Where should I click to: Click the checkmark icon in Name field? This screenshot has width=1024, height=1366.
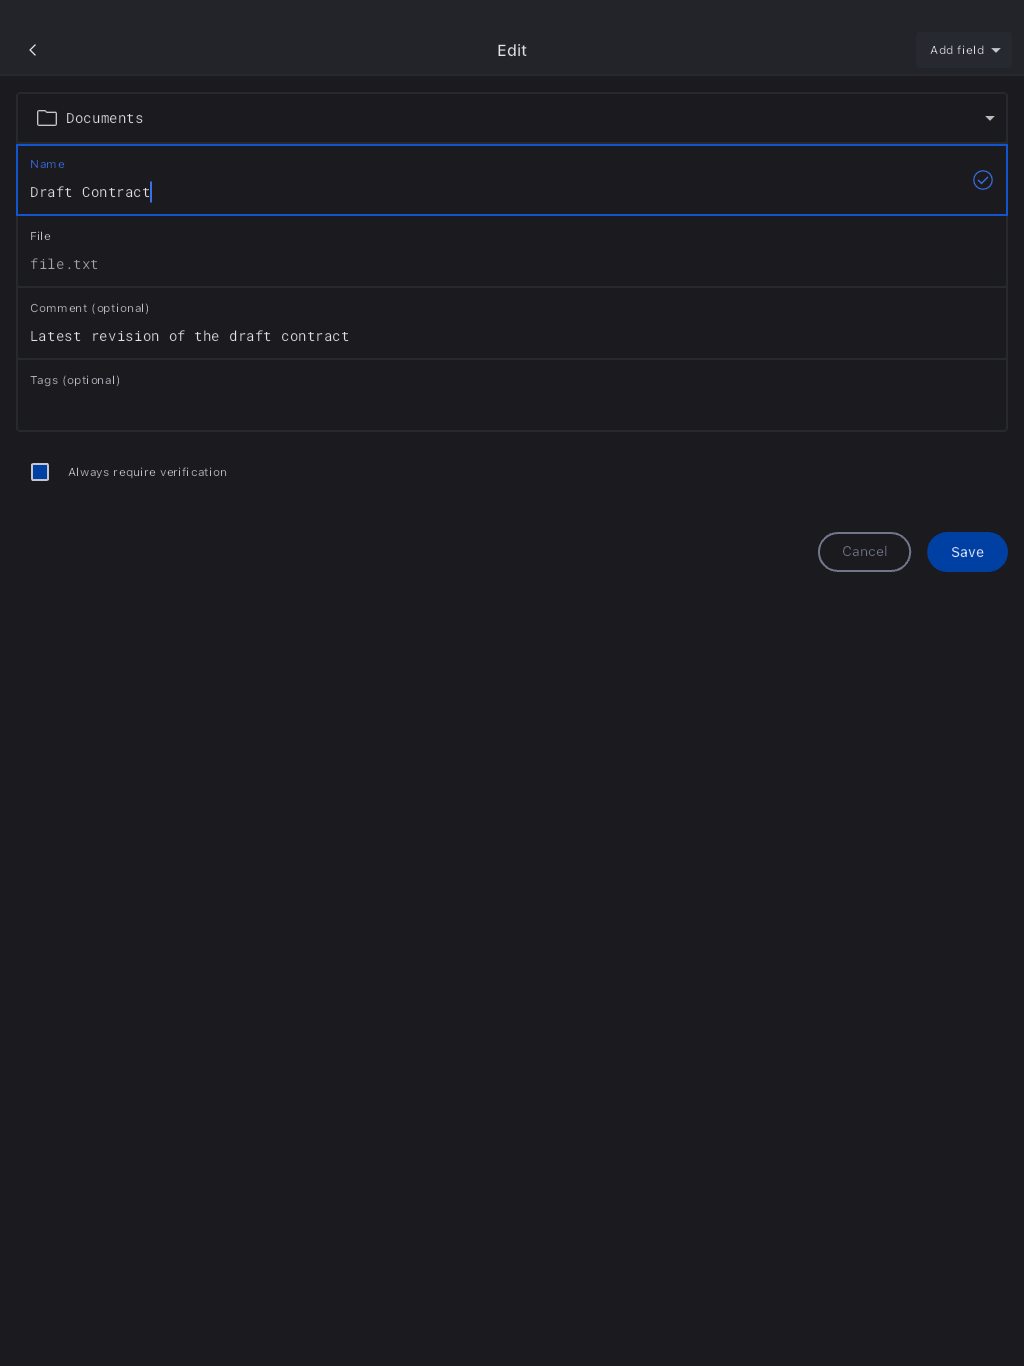(x=982, y=180)
